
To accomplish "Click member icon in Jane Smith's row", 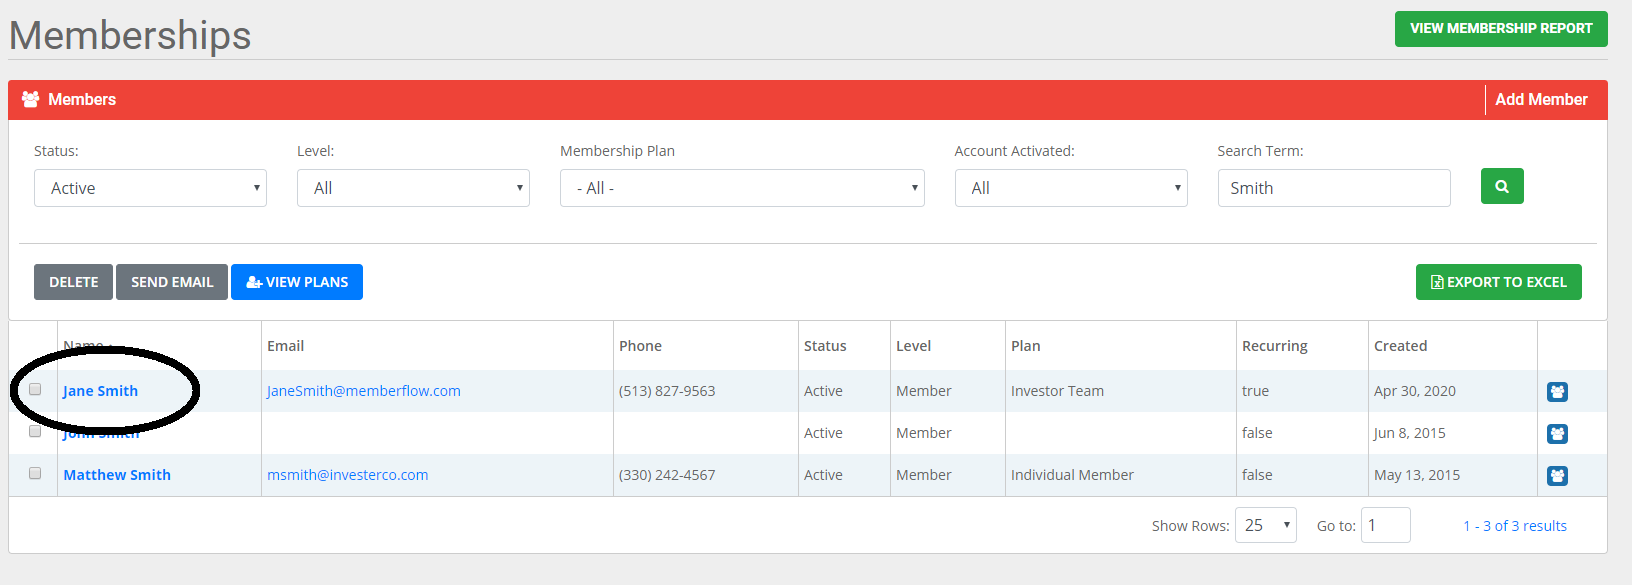I will click(x=1557, y=392).
